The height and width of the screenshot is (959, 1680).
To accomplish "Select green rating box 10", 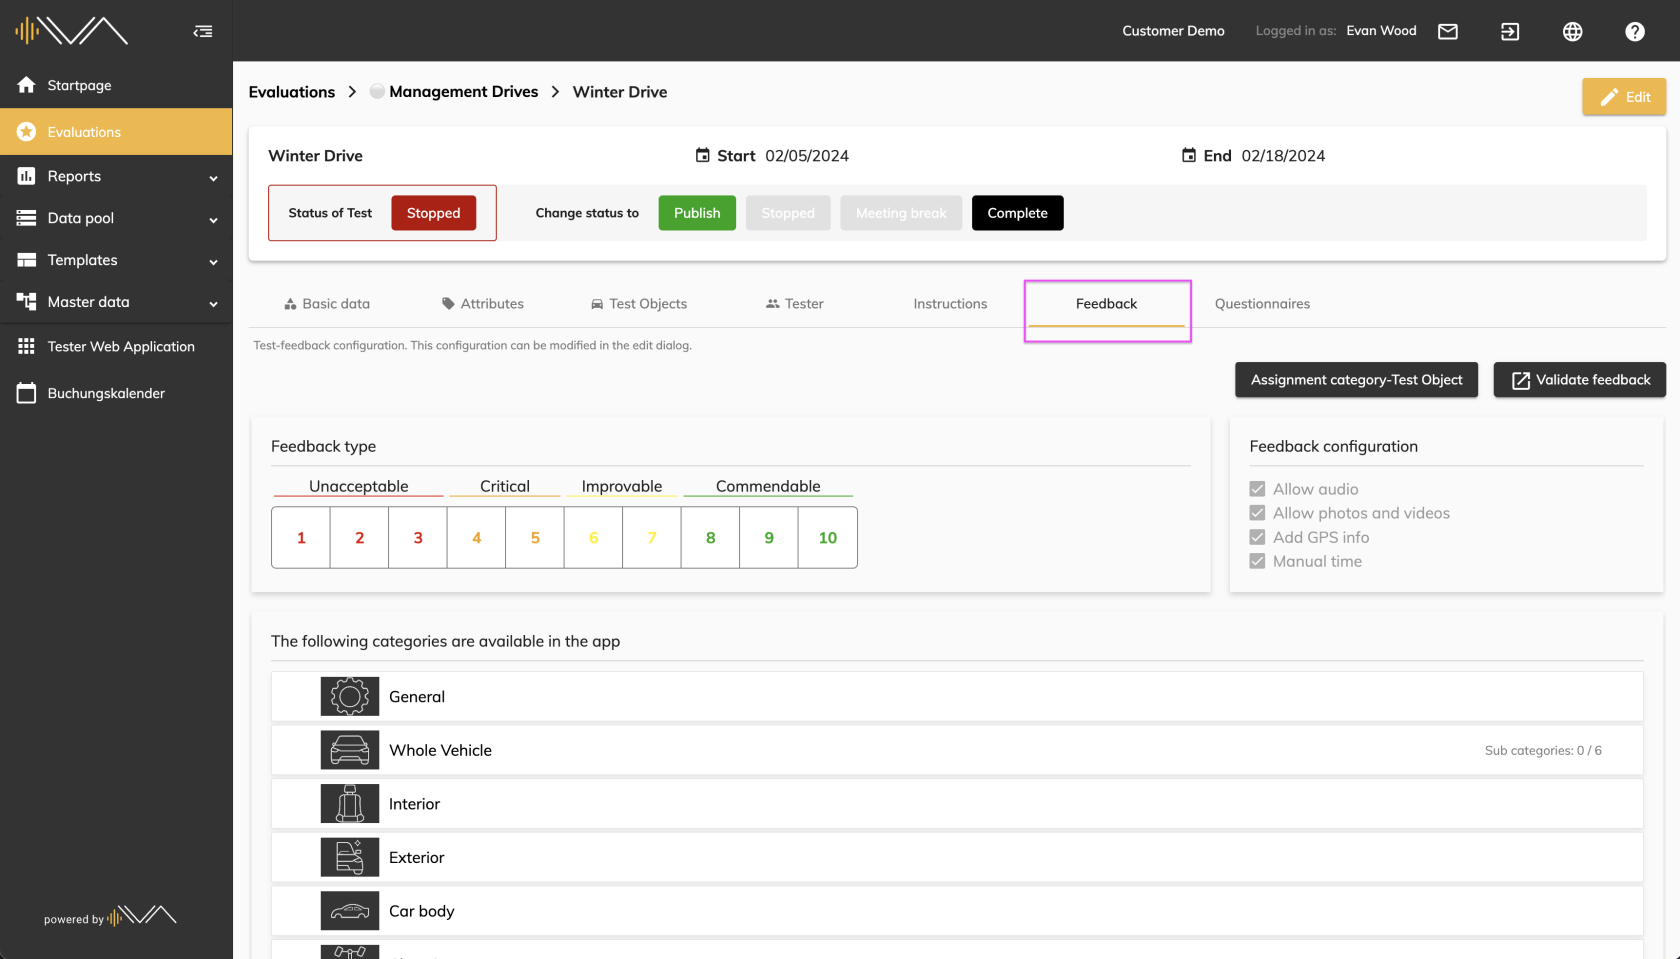I will 828,538.
